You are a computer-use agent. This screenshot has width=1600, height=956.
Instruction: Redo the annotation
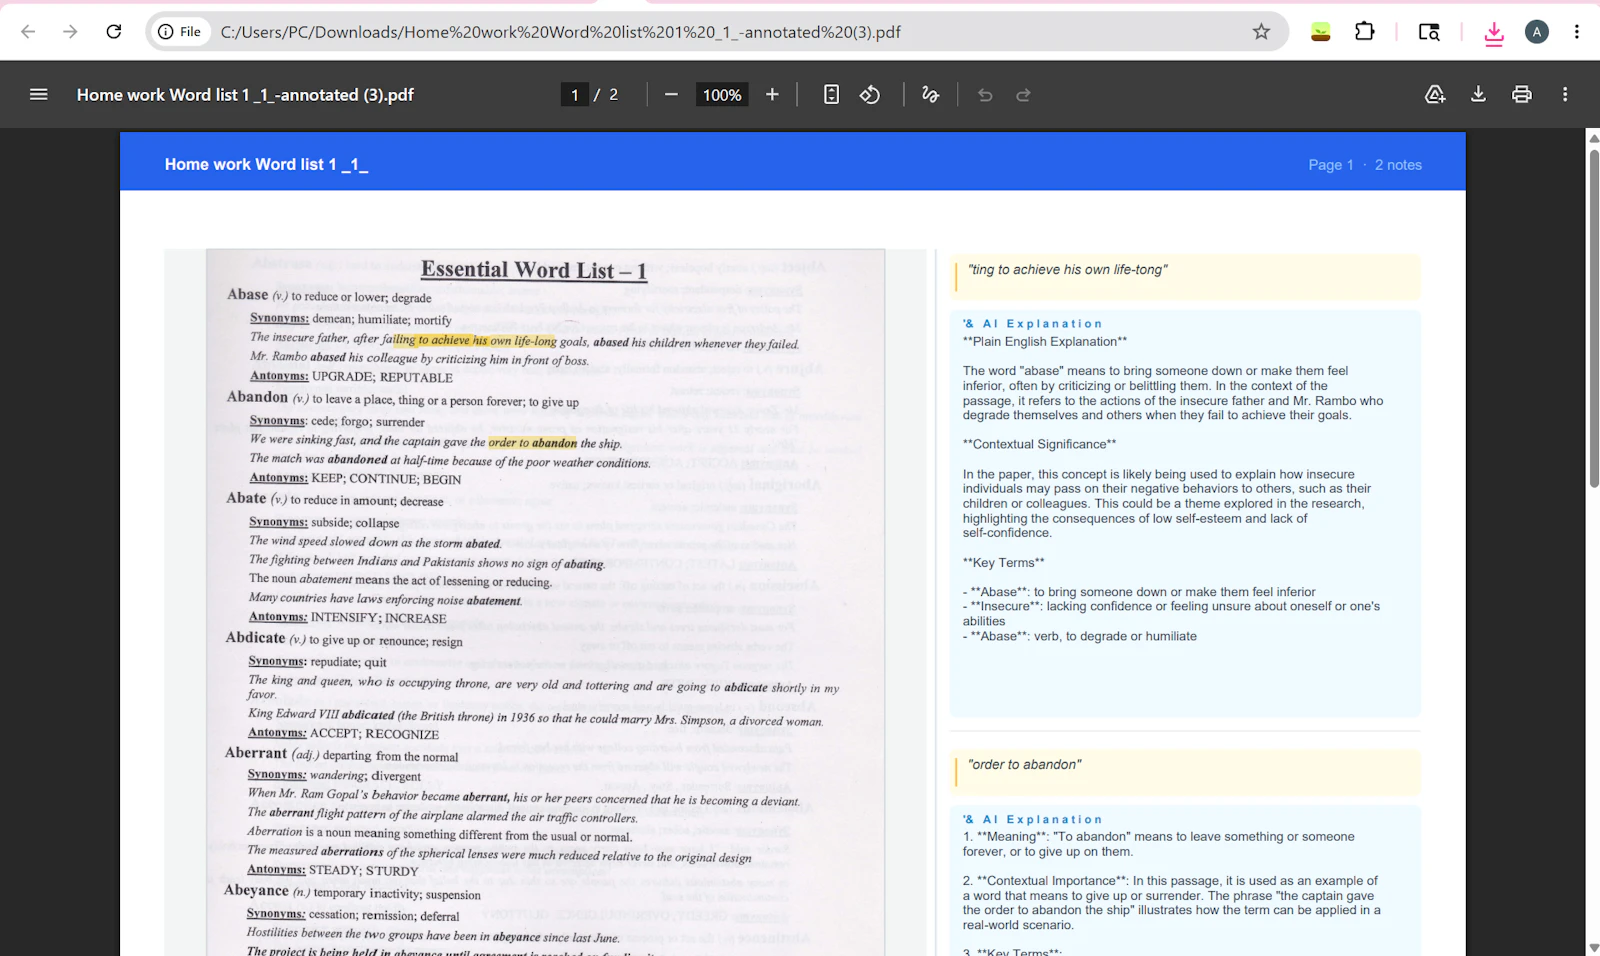[x=1023, y=95]
